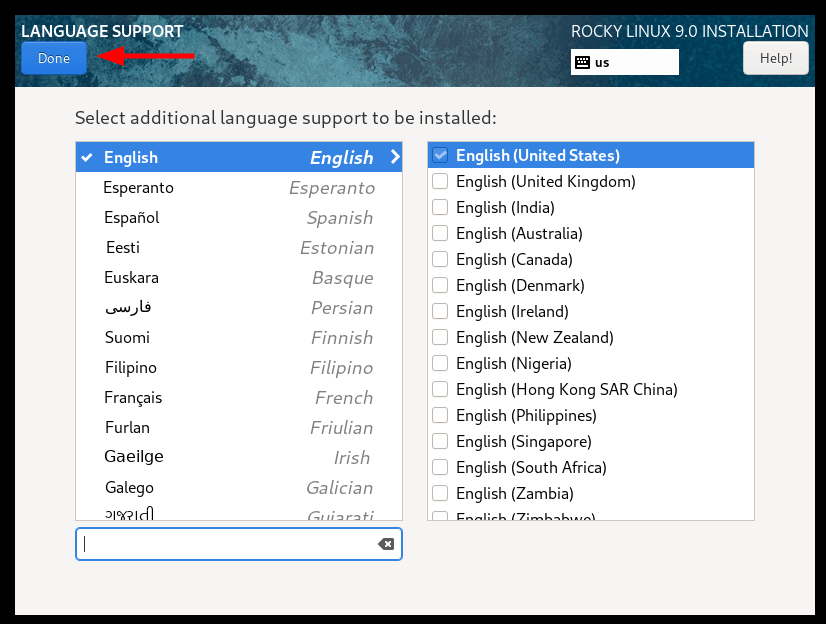Select Eesti (Estonian) row
Viewport: 826px width, 624px height.
(239, 247)
